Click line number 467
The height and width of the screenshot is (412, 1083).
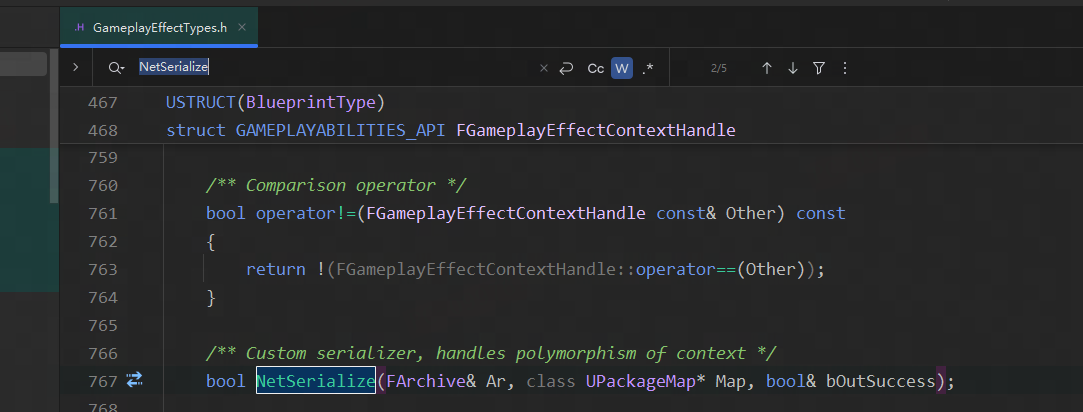coord(103,103)
